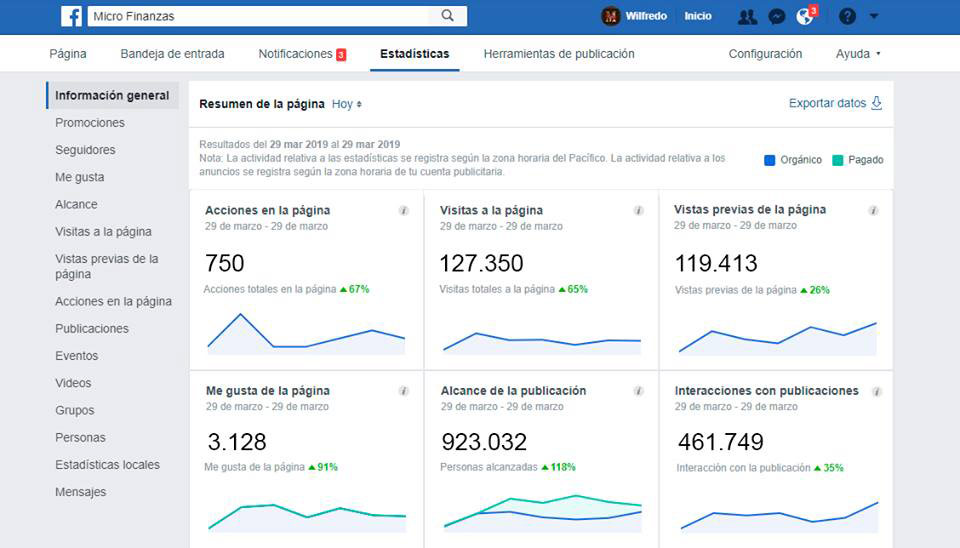The image size is (960, 548).
Task: Click the 750 total actions value
Action: pyautogui.click(x=225, y=263)
